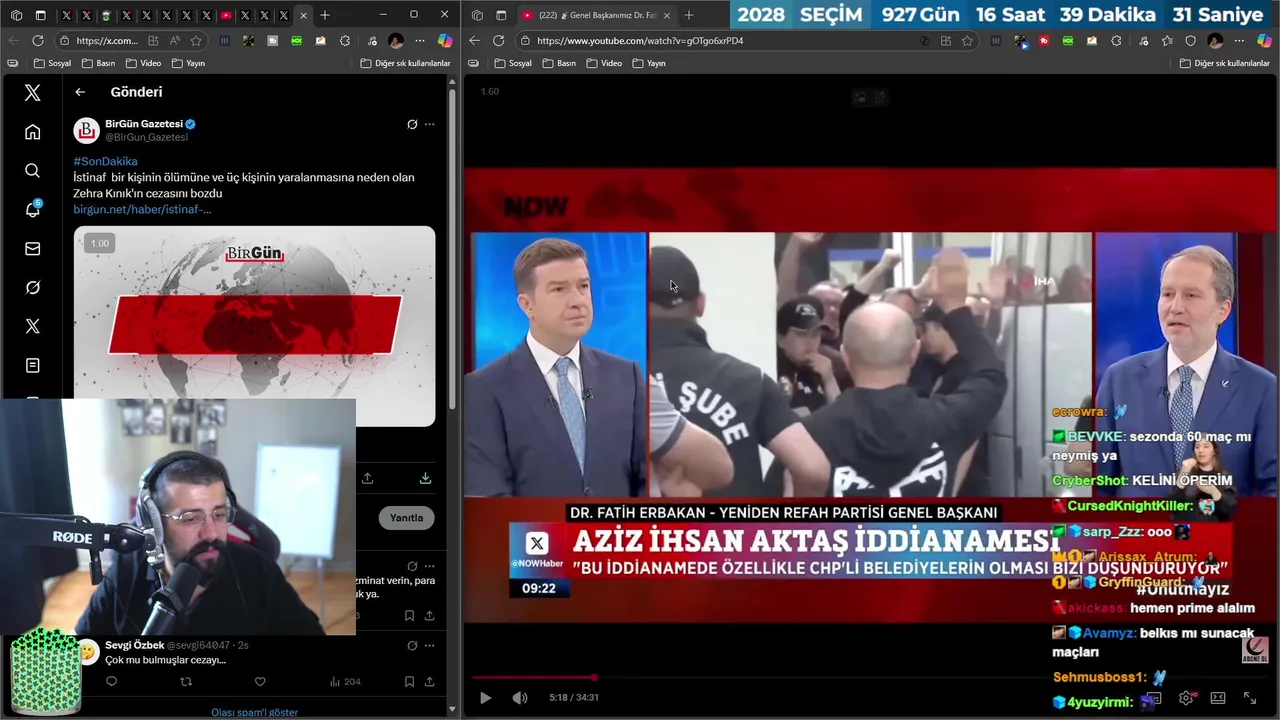Click the #SonDakika hashtag

105,161
